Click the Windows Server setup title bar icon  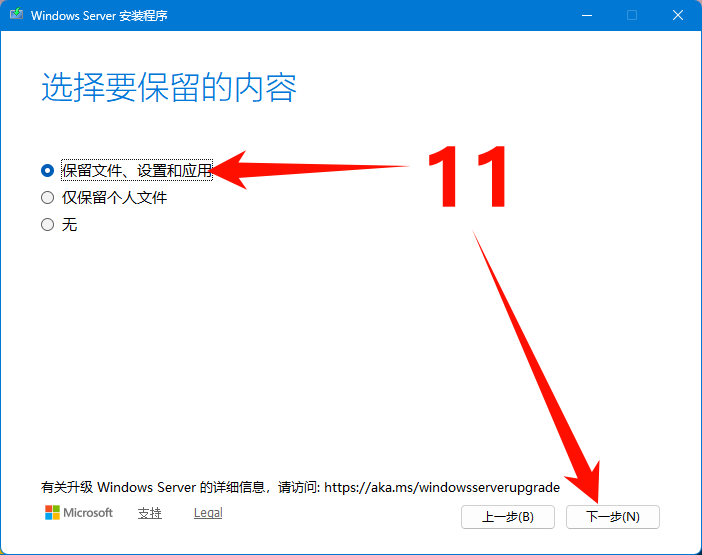tap(17, 14)
